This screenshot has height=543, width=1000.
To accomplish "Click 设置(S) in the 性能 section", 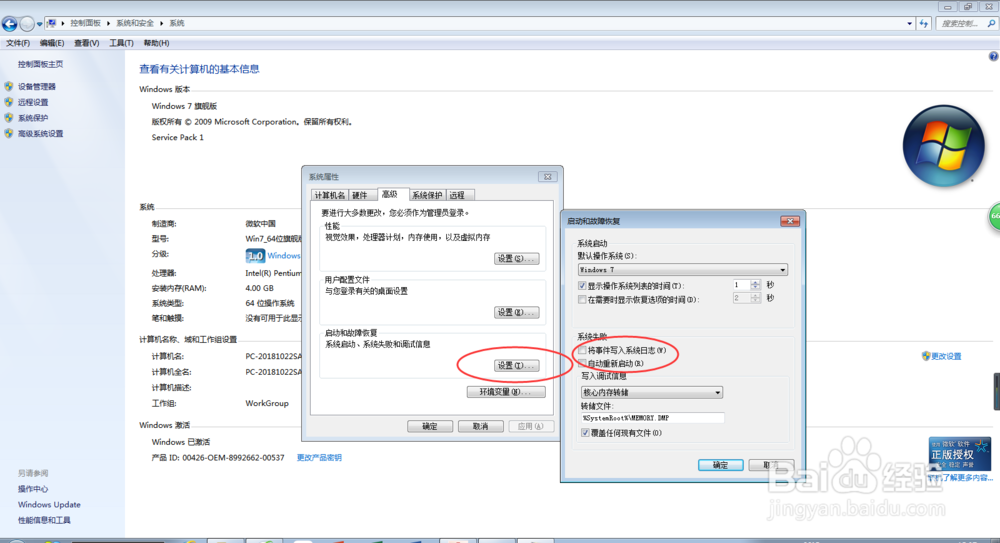I will pyautogui.click(x=516, y=258).
